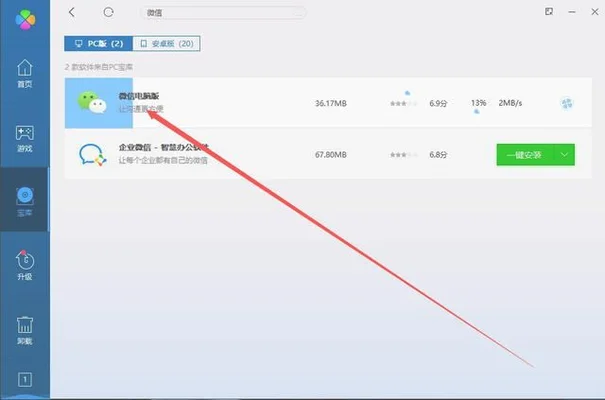This screenshot has width=605, height=400.
Task: Click the 67.80MB size text
Action: [331, 155]
